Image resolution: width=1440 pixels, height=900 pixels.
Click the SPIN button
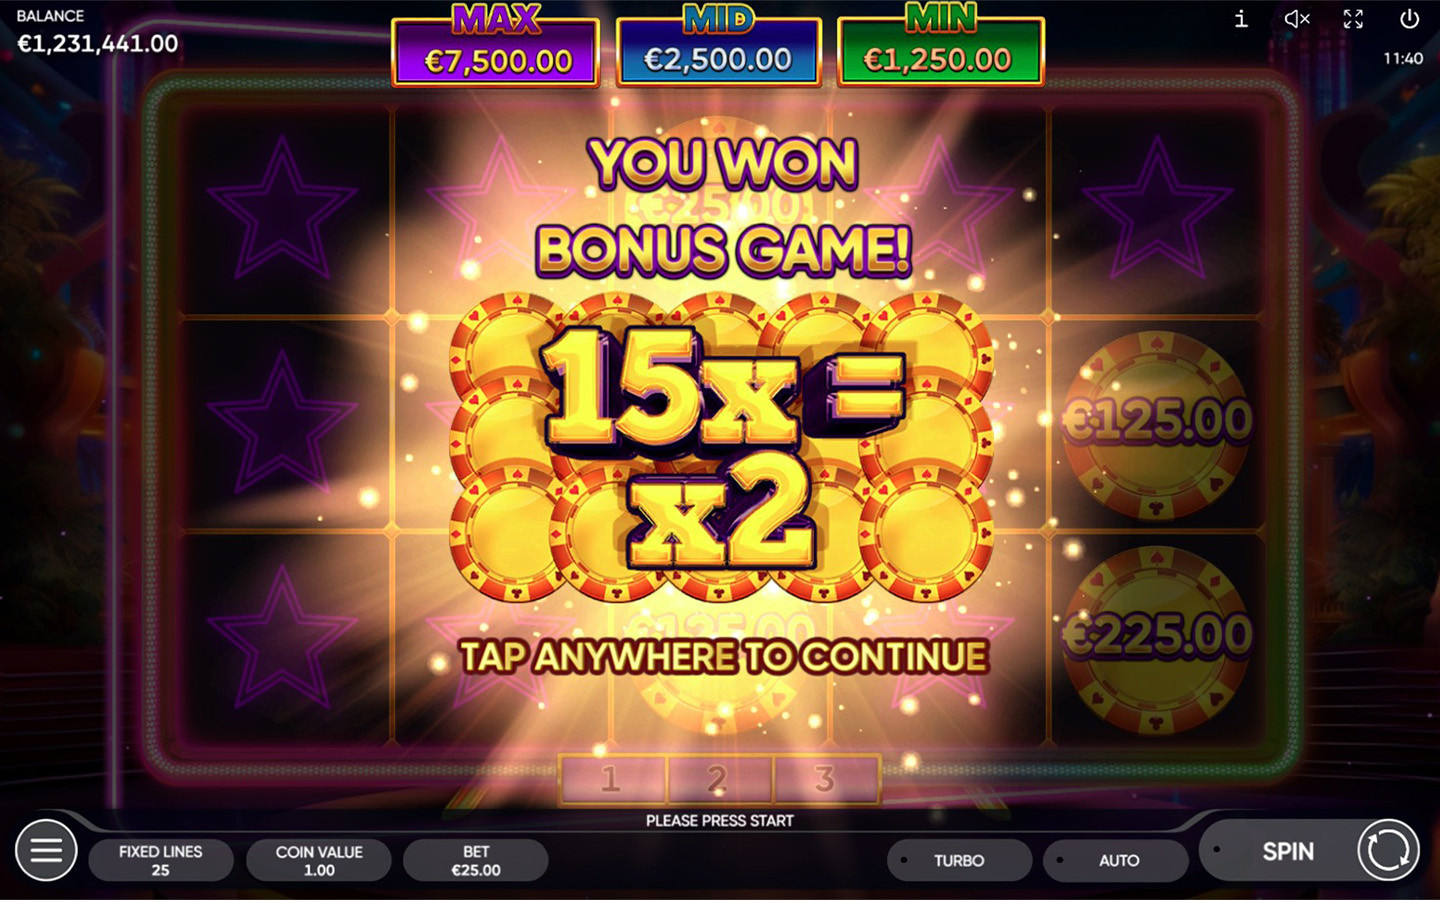(1288, 851)
